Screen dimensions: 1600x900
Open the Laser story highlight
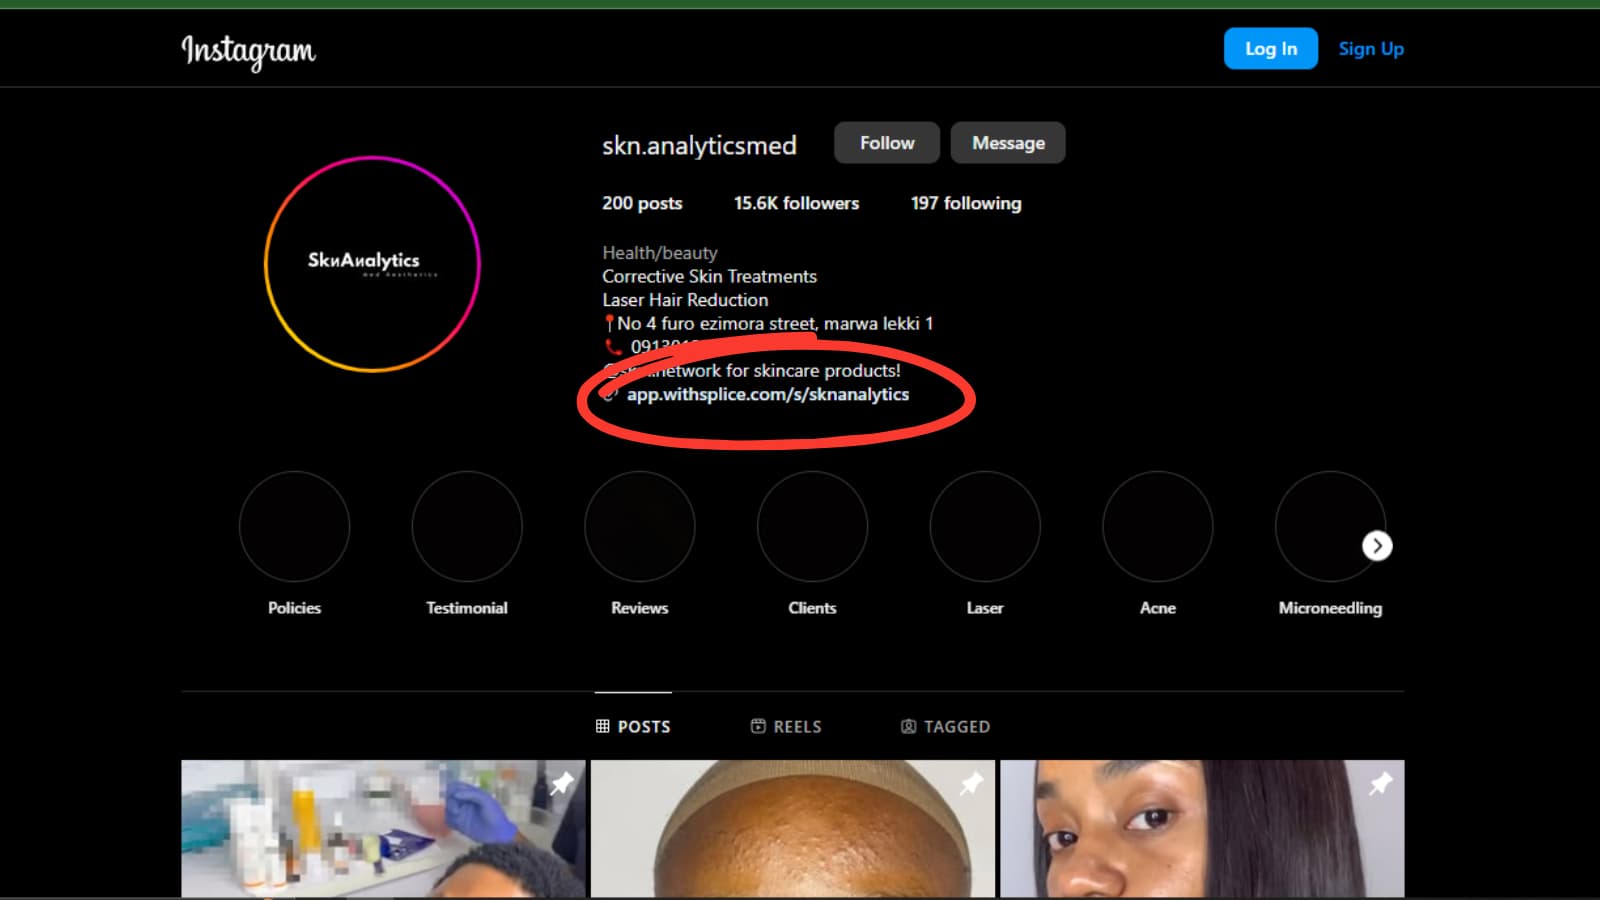pos(985,527)
